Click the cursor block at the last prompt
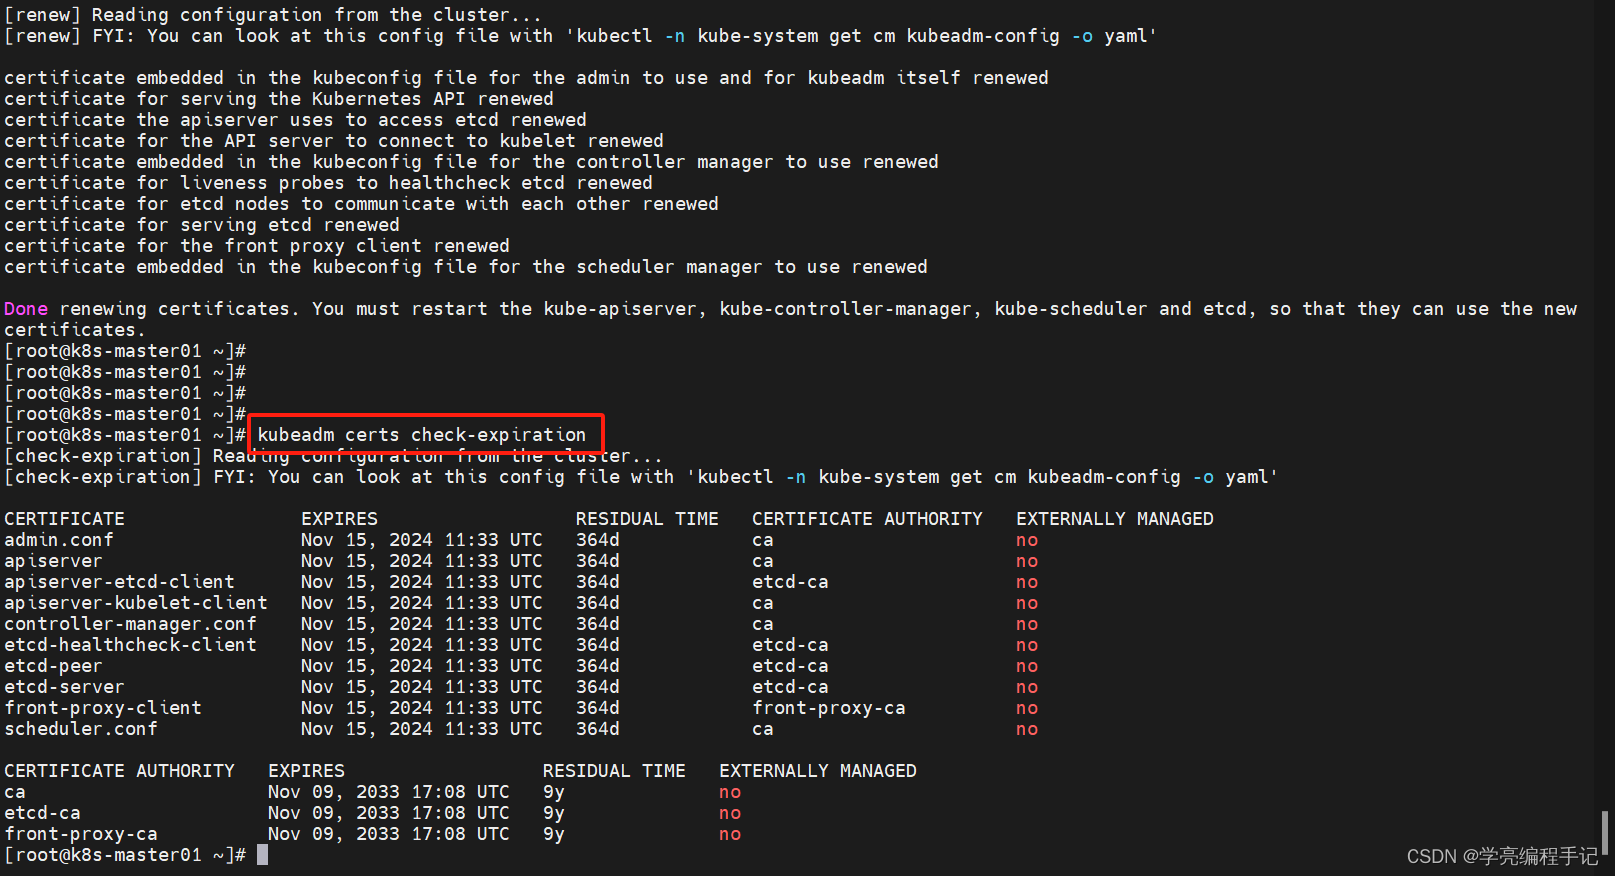 pos(263,855)
